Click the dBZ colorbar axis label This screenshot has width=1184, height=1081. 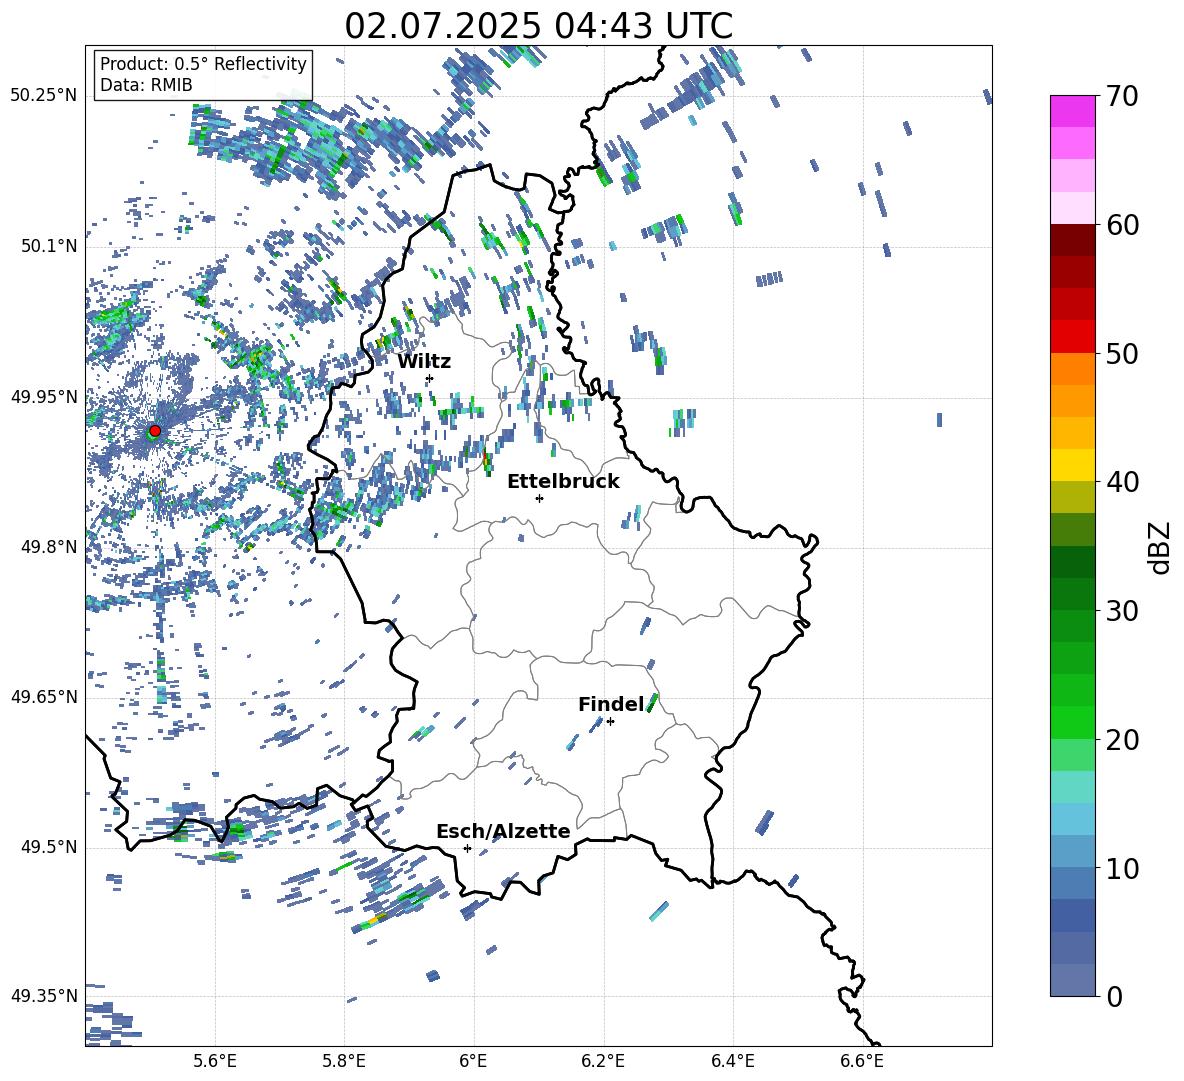1161,547
